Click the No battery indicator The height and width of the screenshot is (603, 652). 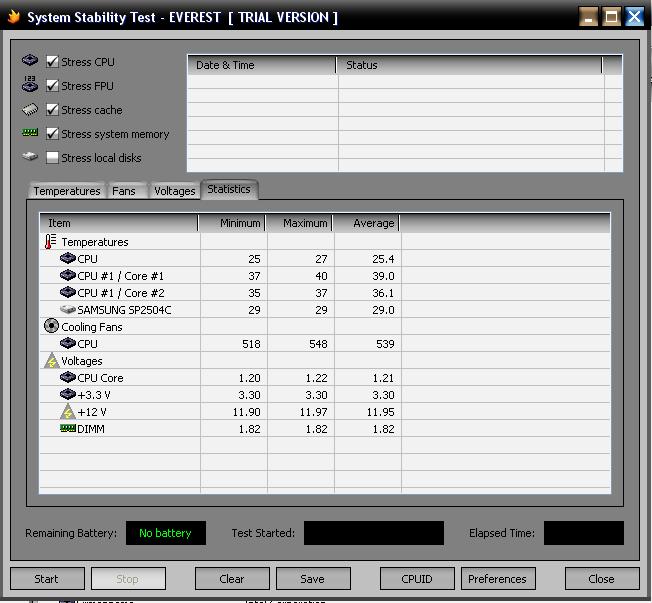pos(166,533)
